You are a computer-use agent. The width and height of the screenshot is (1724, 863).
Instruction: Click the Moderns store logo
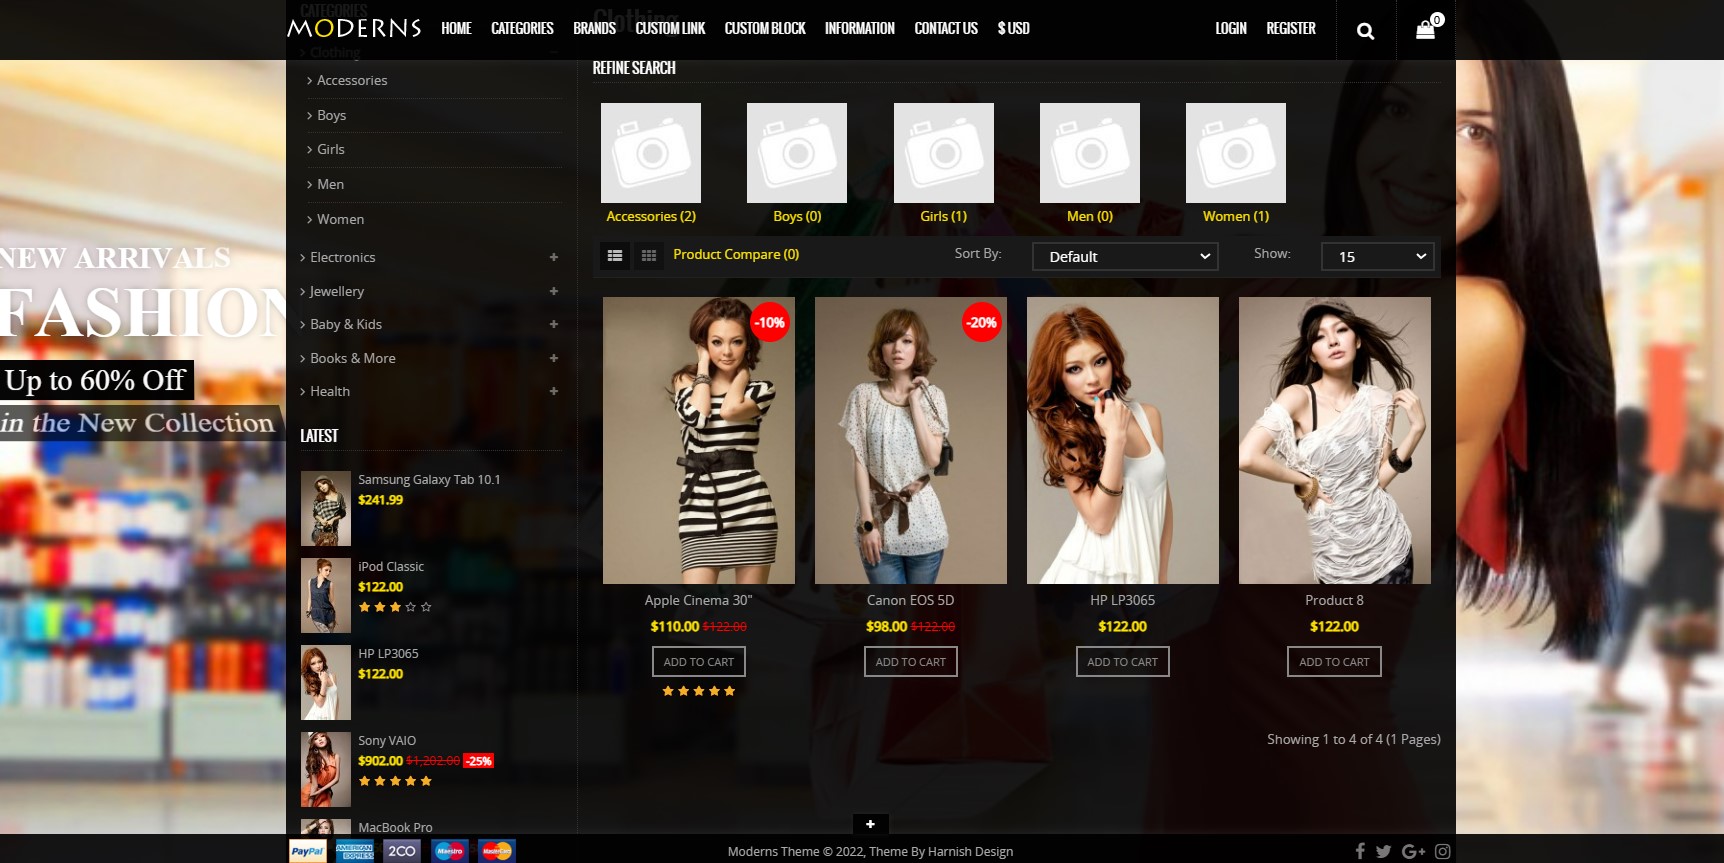pos(354,28)
